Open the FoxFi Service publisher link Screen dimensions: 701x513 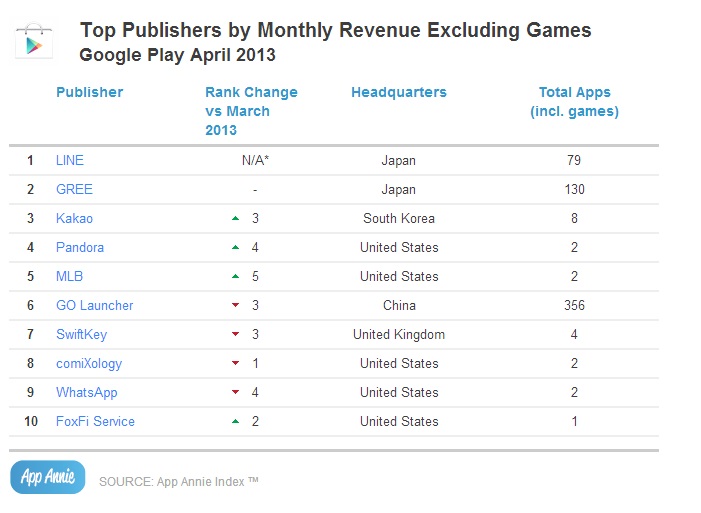tap(95, 421)
